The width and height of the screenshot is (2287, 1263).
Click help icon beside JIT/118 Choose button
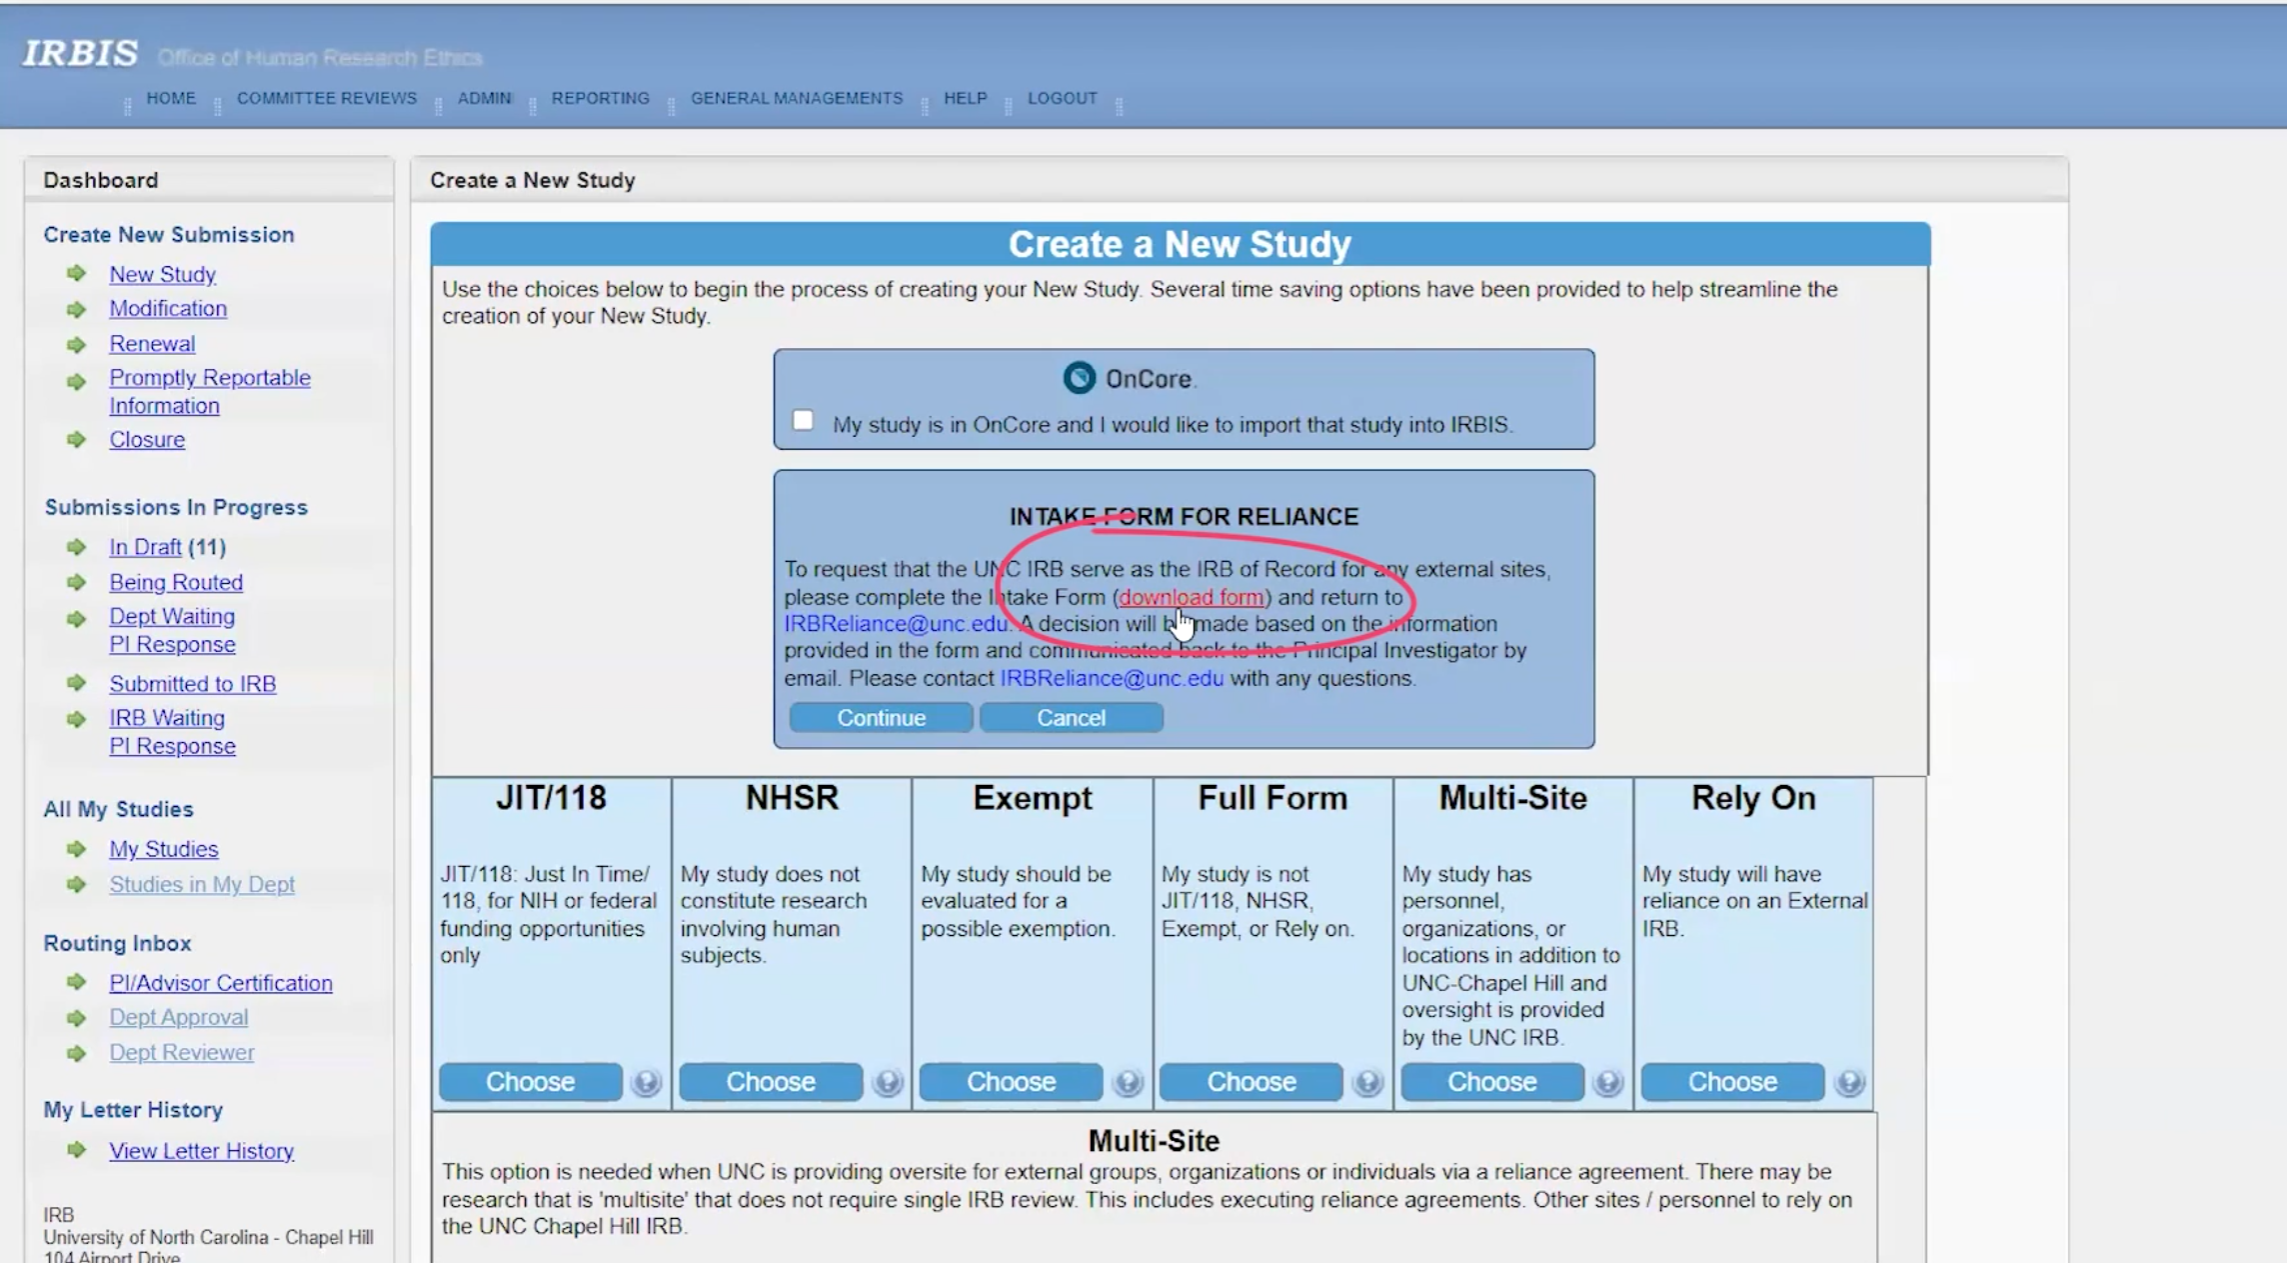coord(646,1082)
